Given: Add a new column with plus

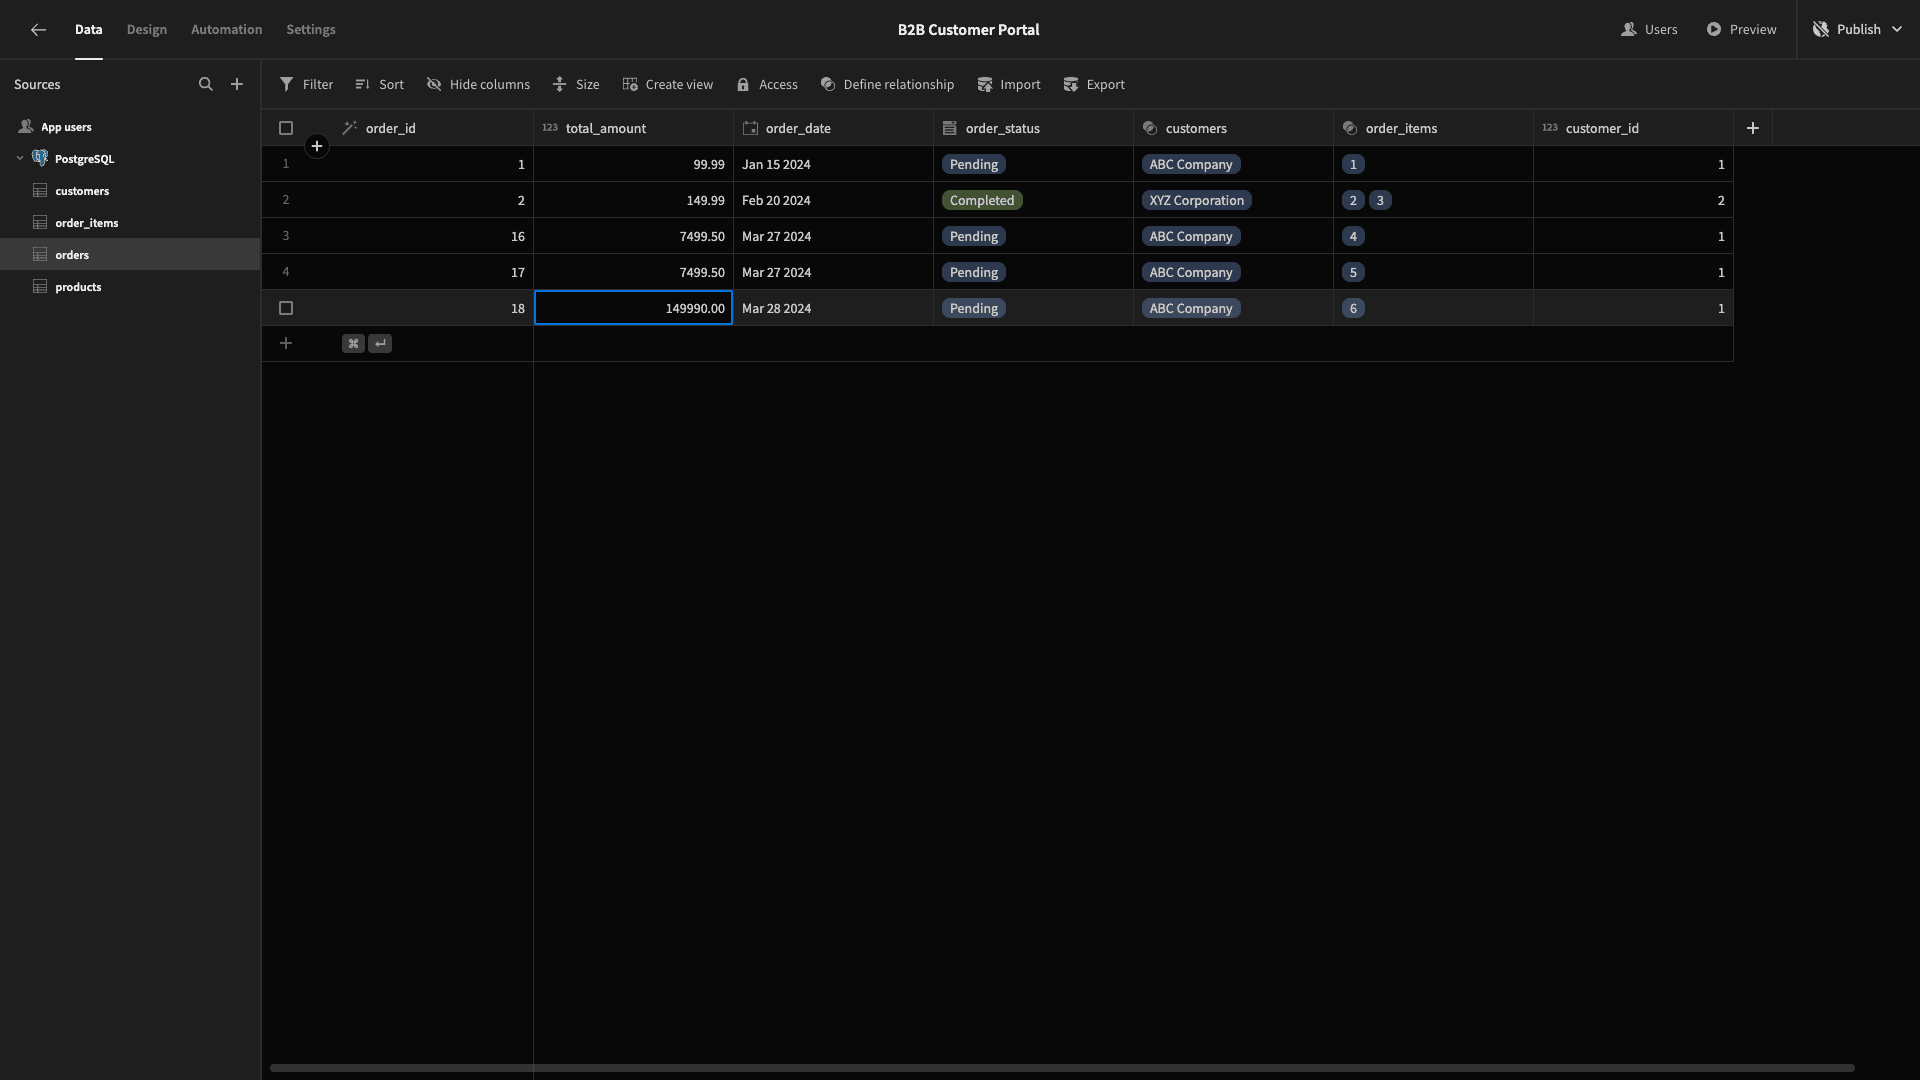Looking at the screenshot, I should click(x=1752, y=128).
